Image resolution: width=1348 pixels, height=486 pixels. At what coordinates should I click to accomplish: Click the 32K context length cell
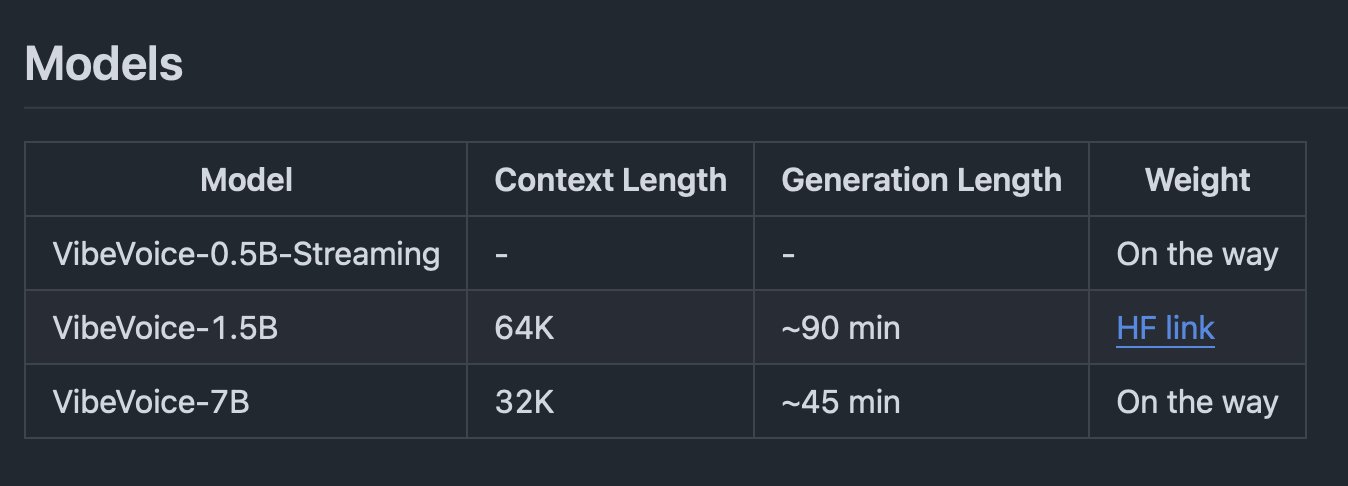point(610,402)
